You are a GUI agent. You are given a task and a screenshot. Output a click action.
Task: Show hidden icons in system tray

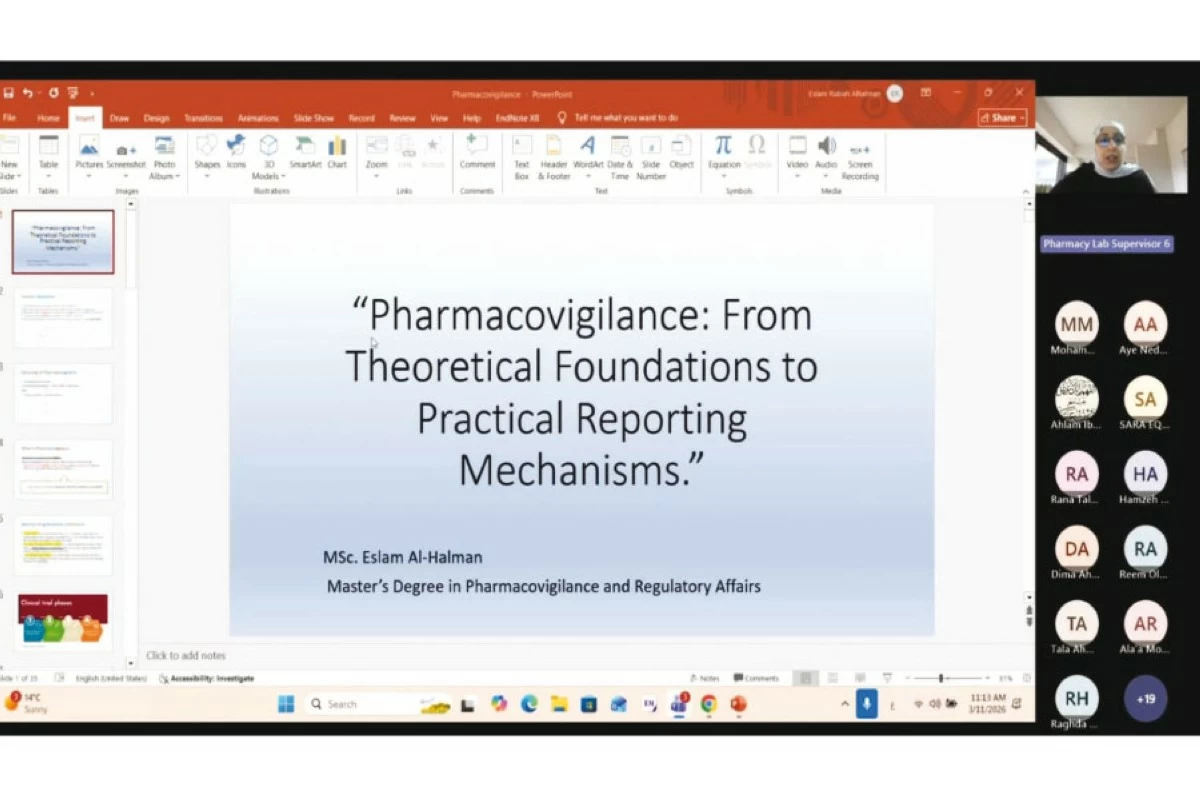845,704
